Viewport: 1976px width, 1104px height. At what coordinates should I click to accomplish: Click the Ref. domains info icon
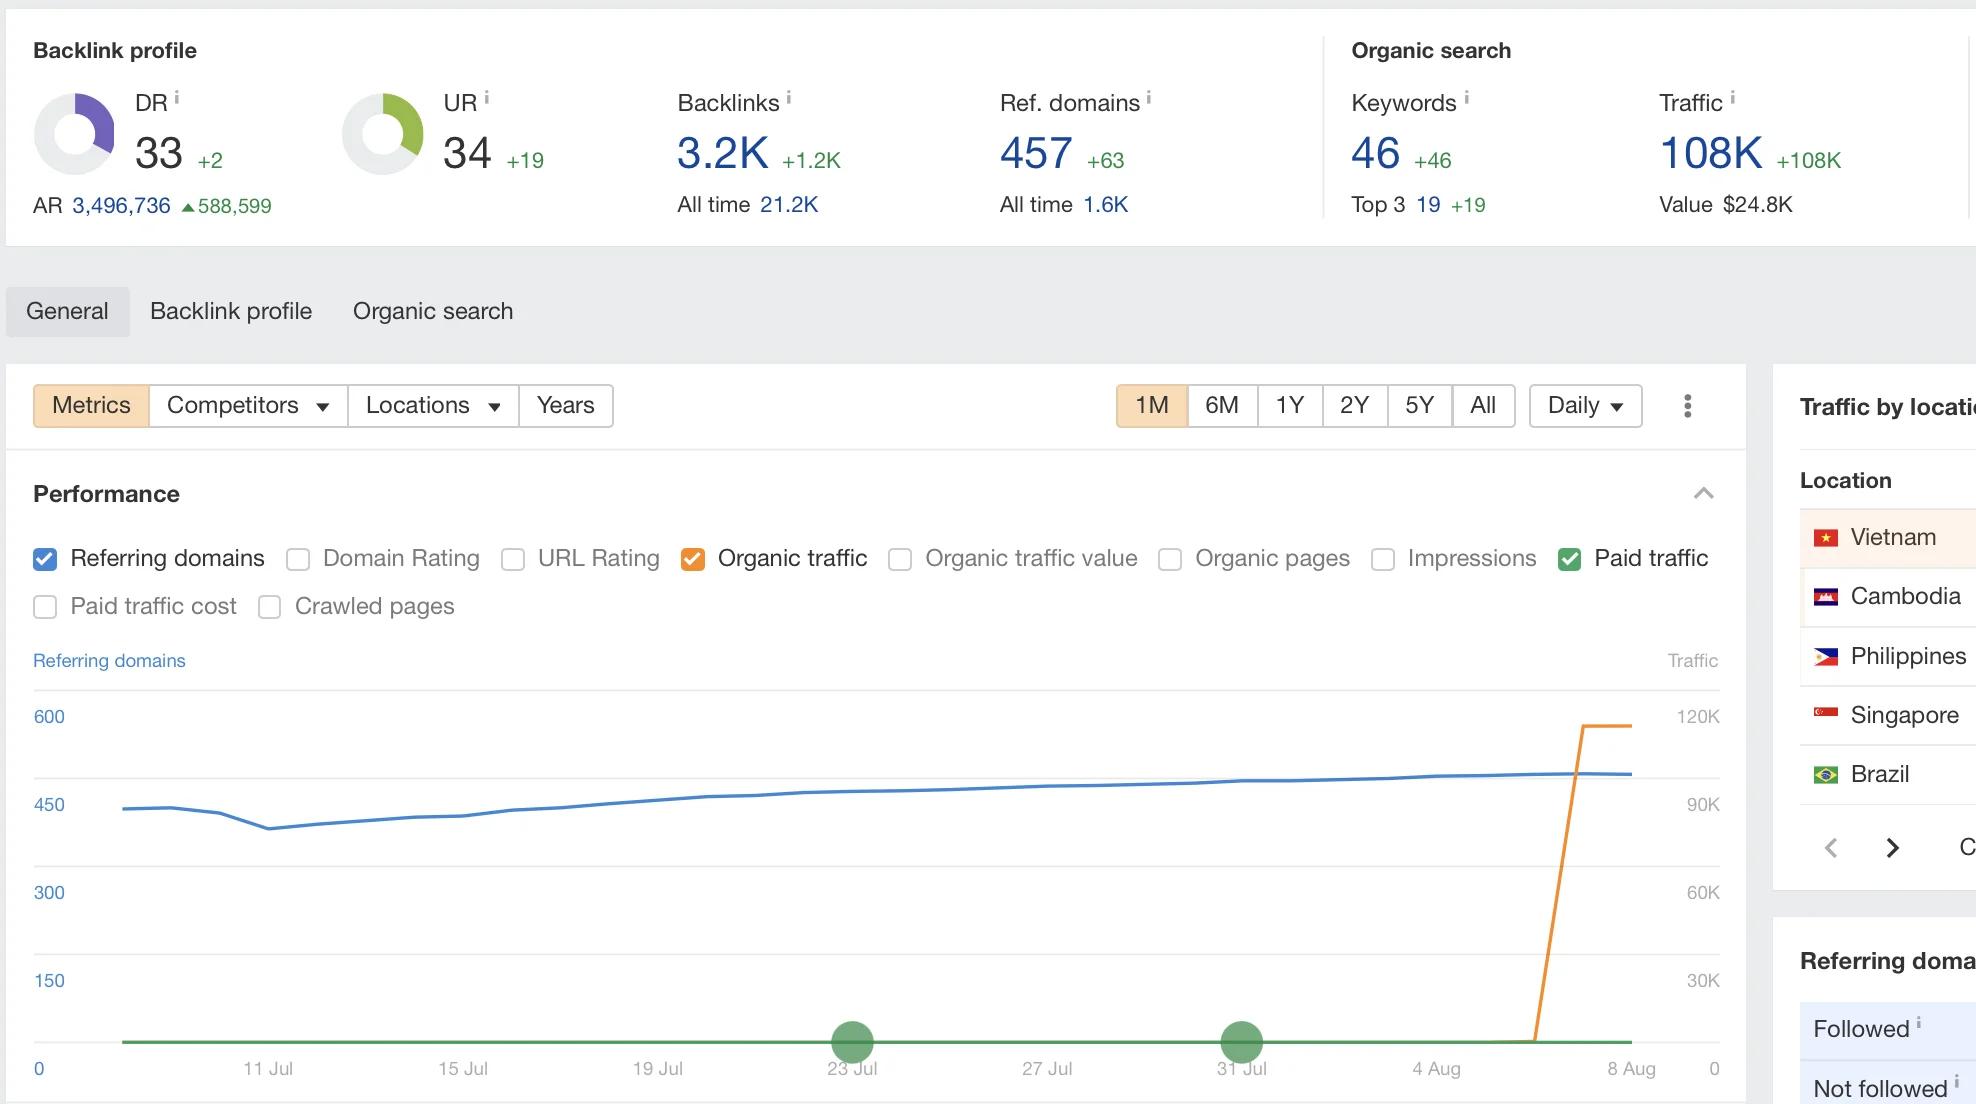coord(1149,98)
